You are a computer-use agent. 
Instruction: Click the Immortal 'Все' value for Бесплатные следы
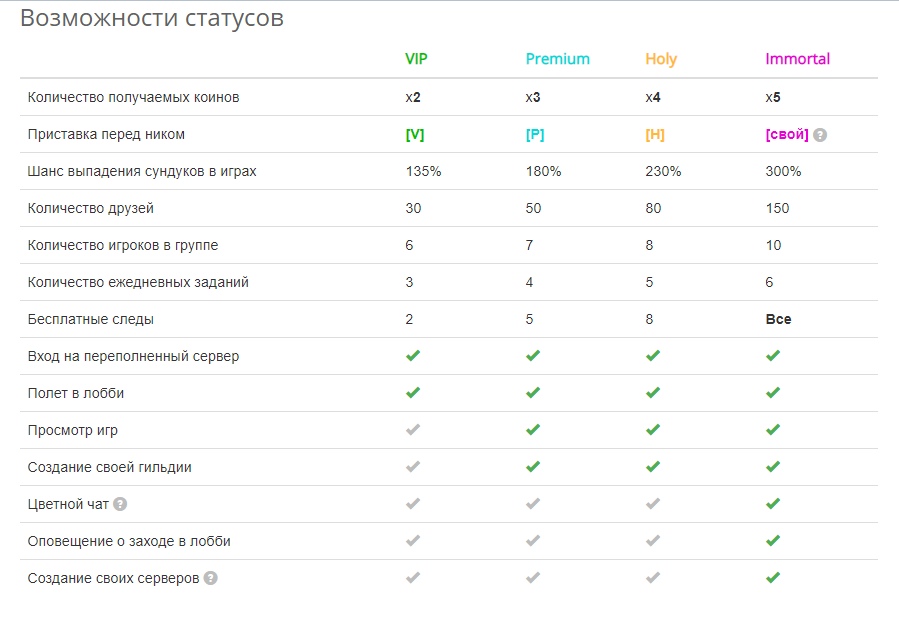tap(778, 319)
